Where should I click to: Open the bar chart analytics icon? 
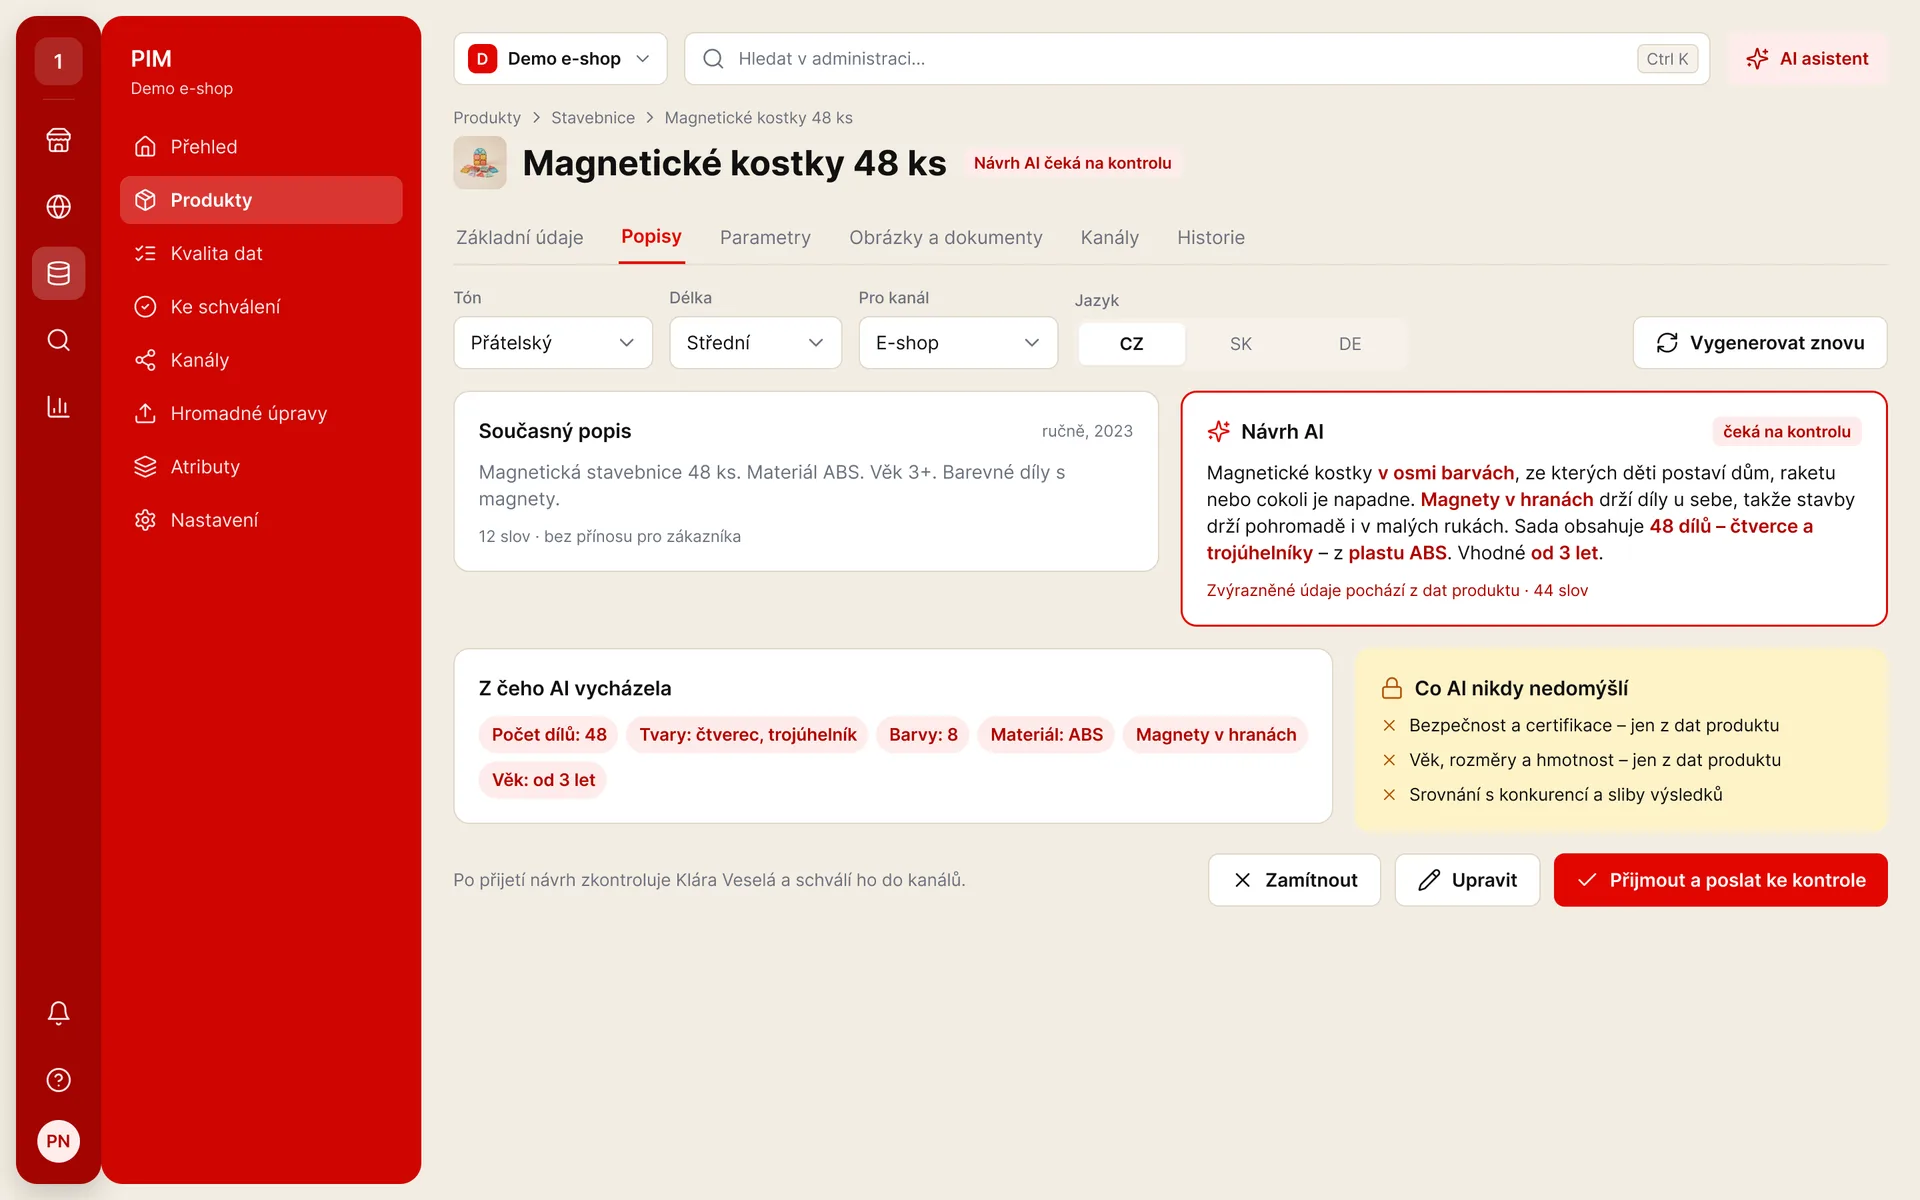(x=58, y=407)
